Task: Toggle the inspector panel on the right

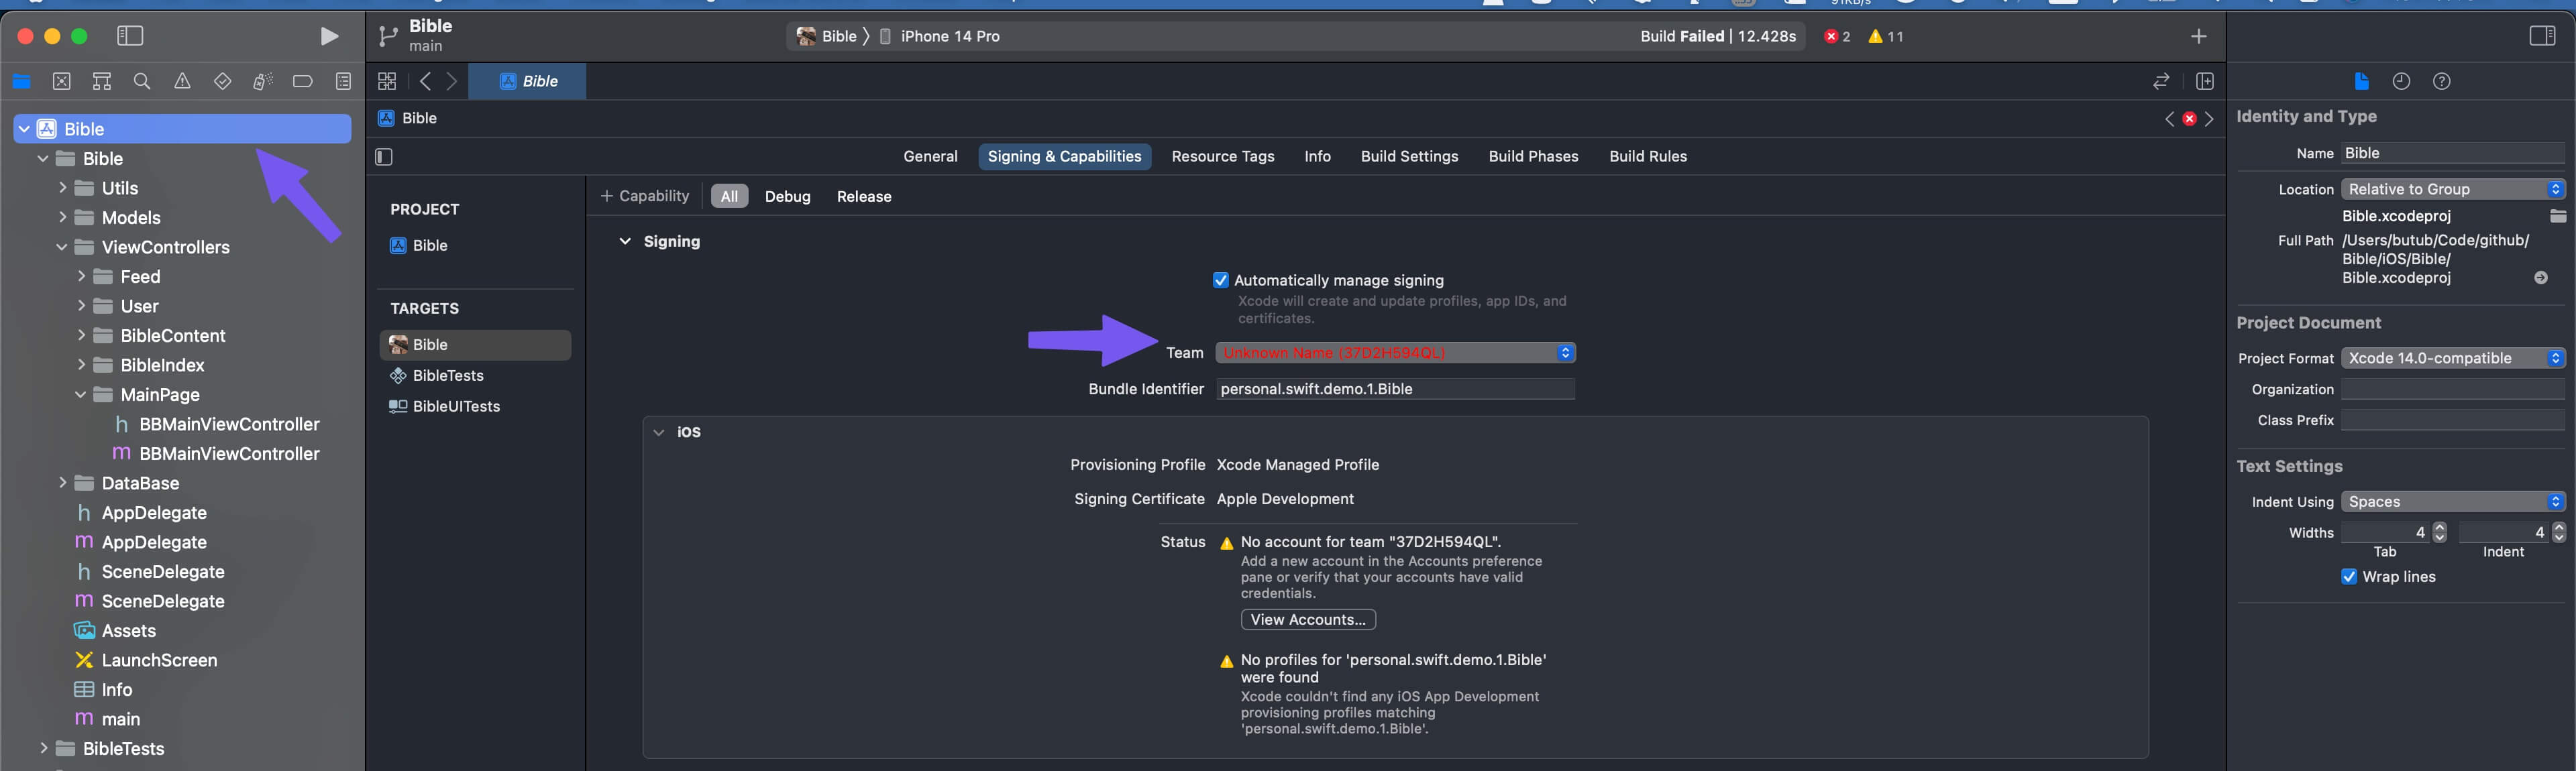Action: point(2542,36)
